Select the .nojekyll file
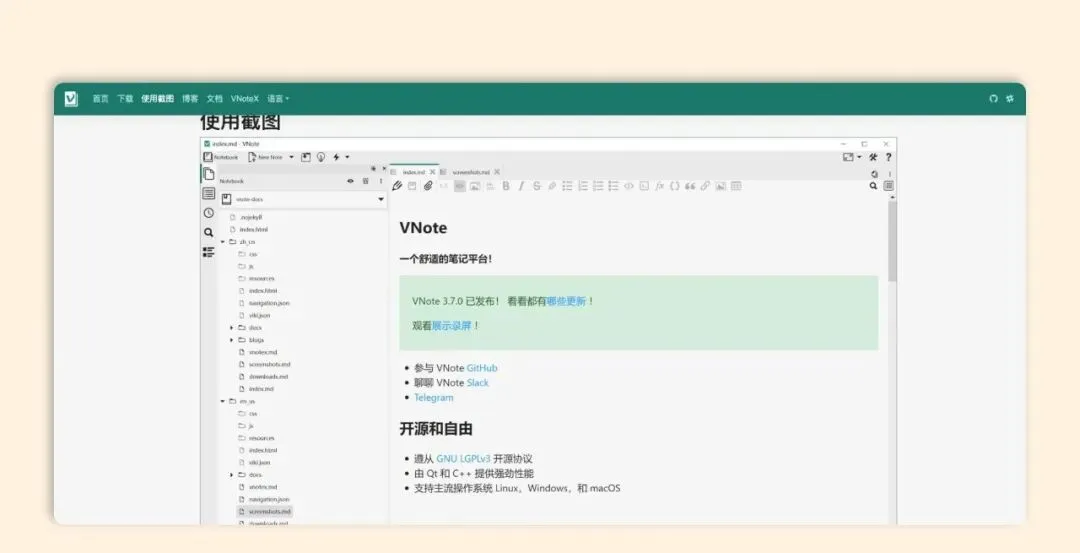 click(246, 217)
